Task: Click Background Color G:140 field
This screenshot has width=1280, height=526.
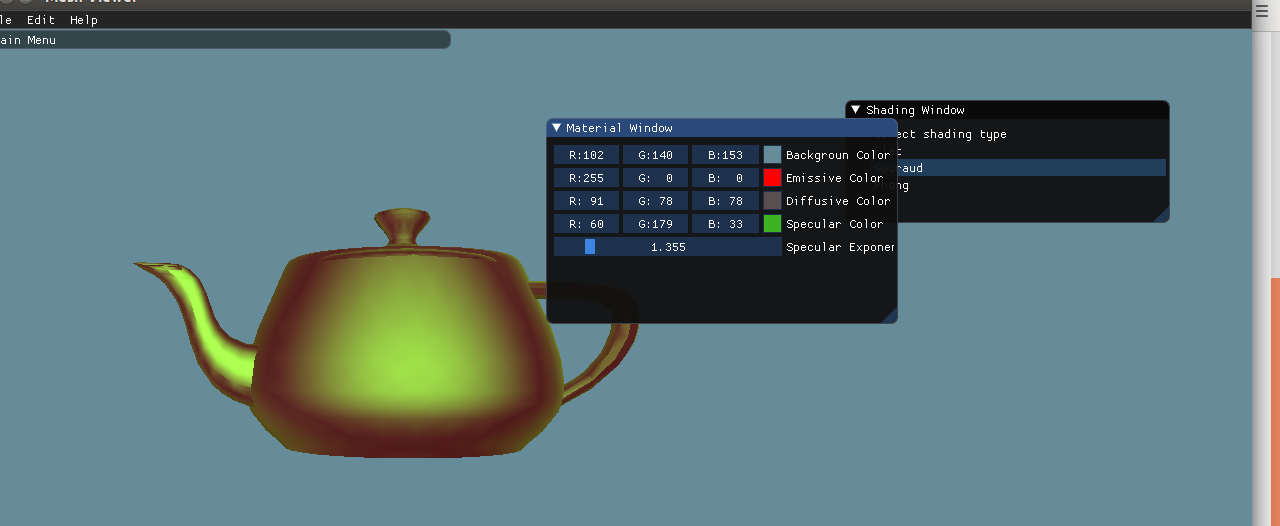Action: (x=655, y=155)
